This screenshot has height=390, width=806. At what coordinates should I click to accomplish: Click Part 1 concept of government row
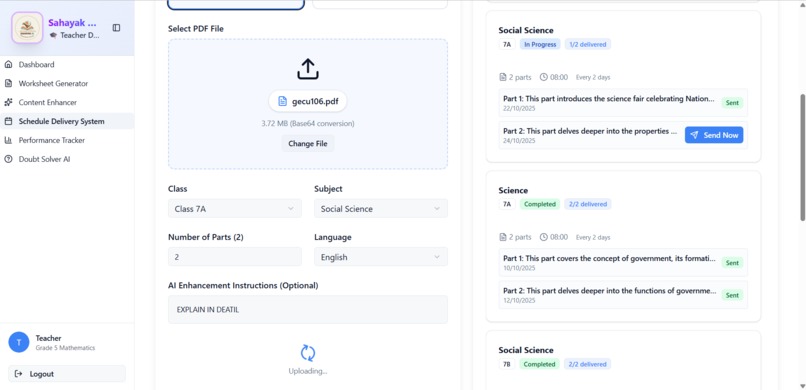click(623, 263)
